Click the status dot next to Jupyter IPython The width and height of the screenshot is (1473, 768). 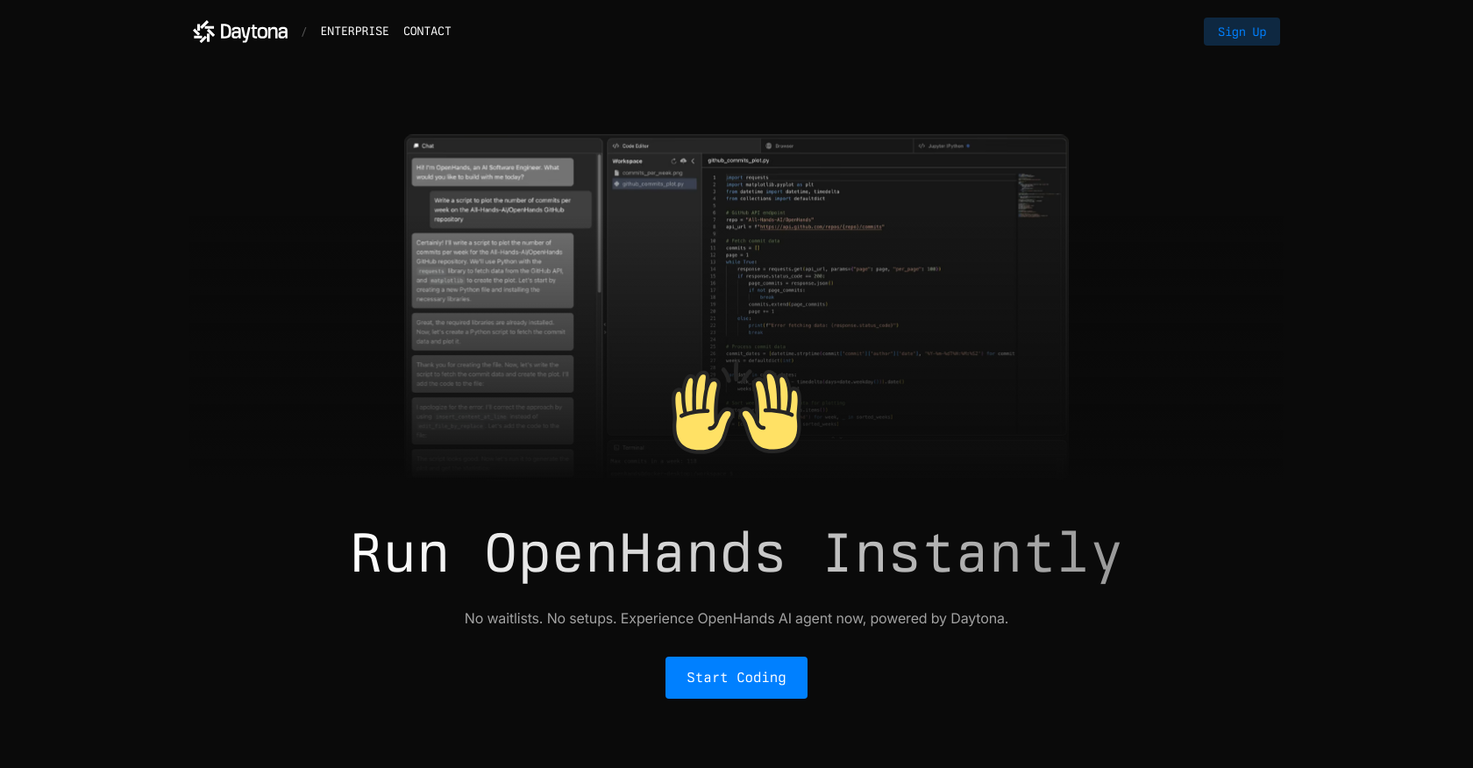[x=968, y=146]
